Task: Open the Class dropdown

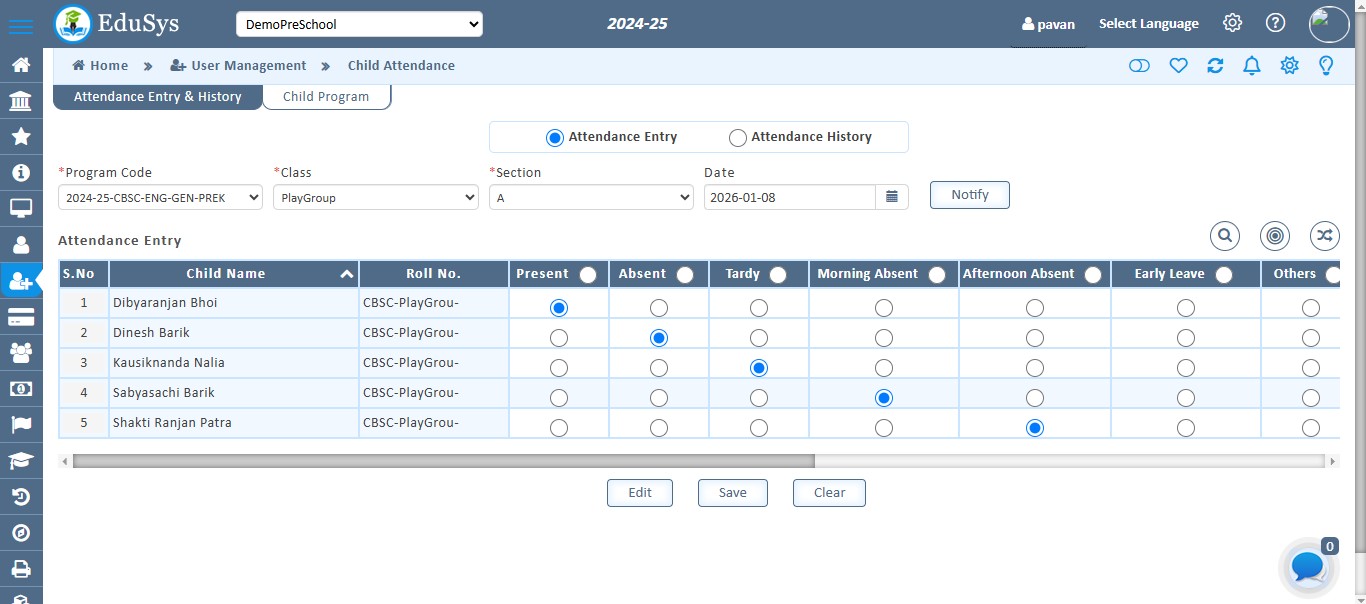Action: point(376,197)
